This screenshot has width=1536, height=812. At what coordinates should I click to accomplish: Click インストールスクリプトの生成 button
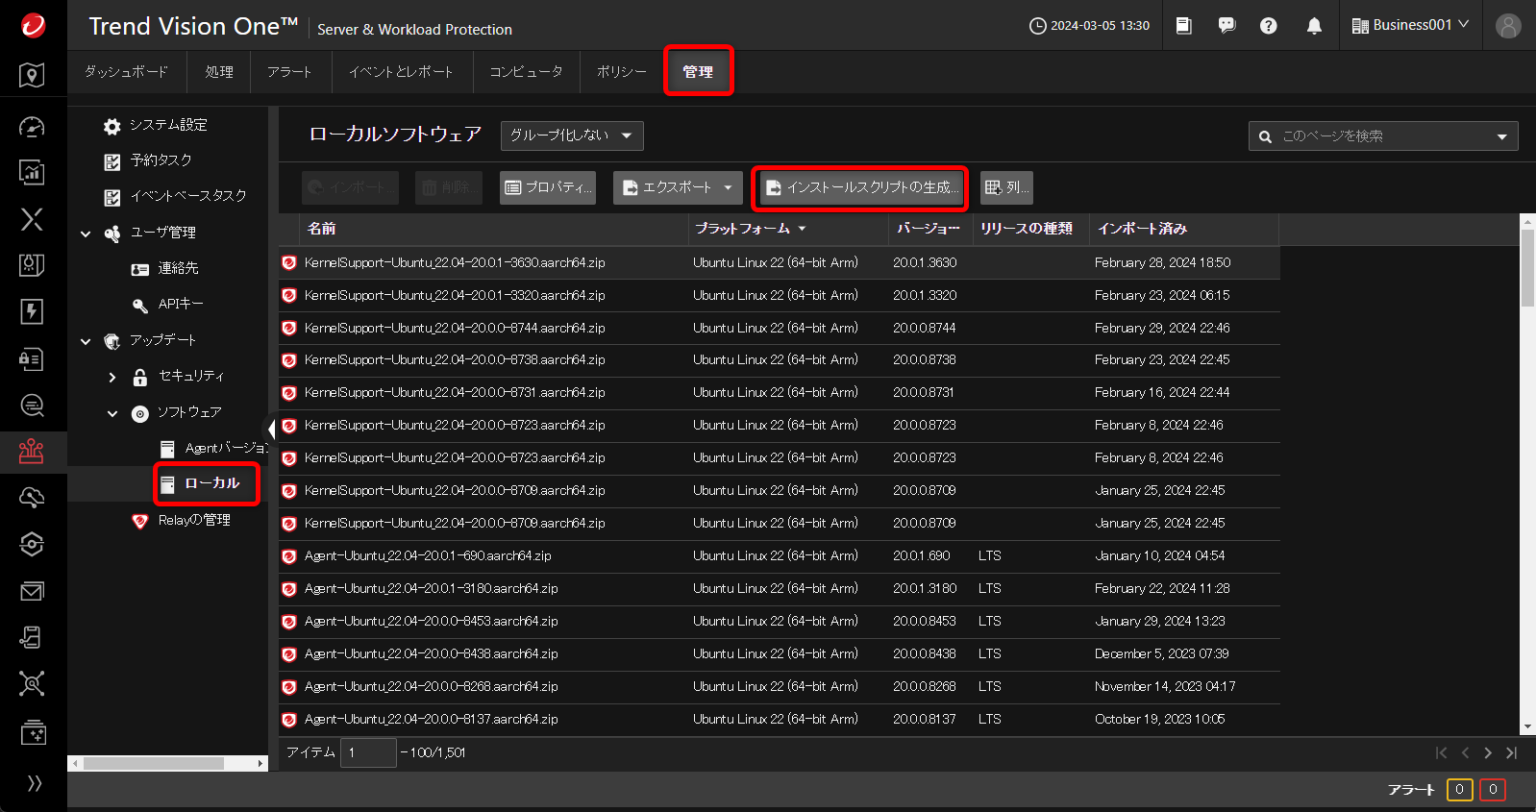859,187
